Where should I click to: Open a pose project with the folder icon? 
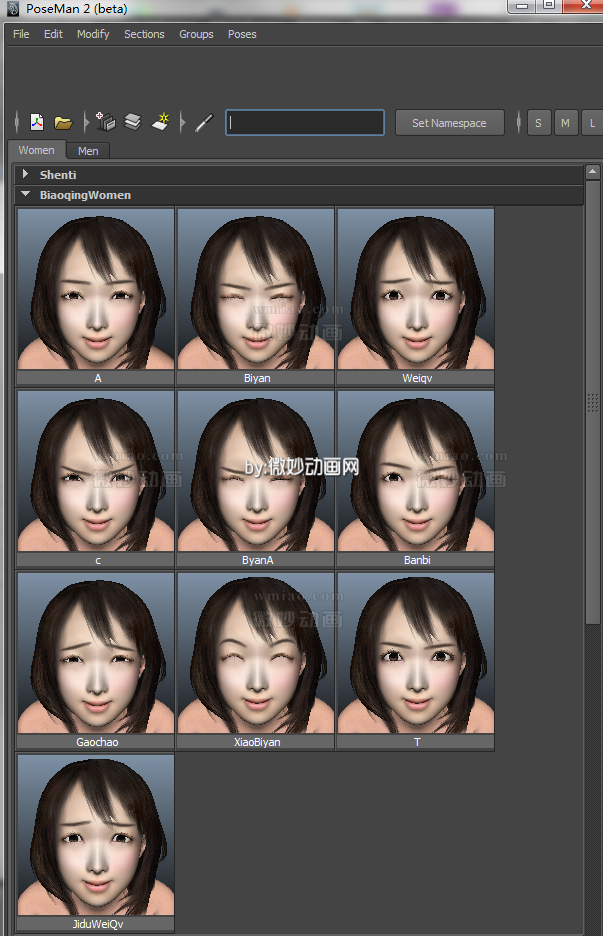[63, 123]
